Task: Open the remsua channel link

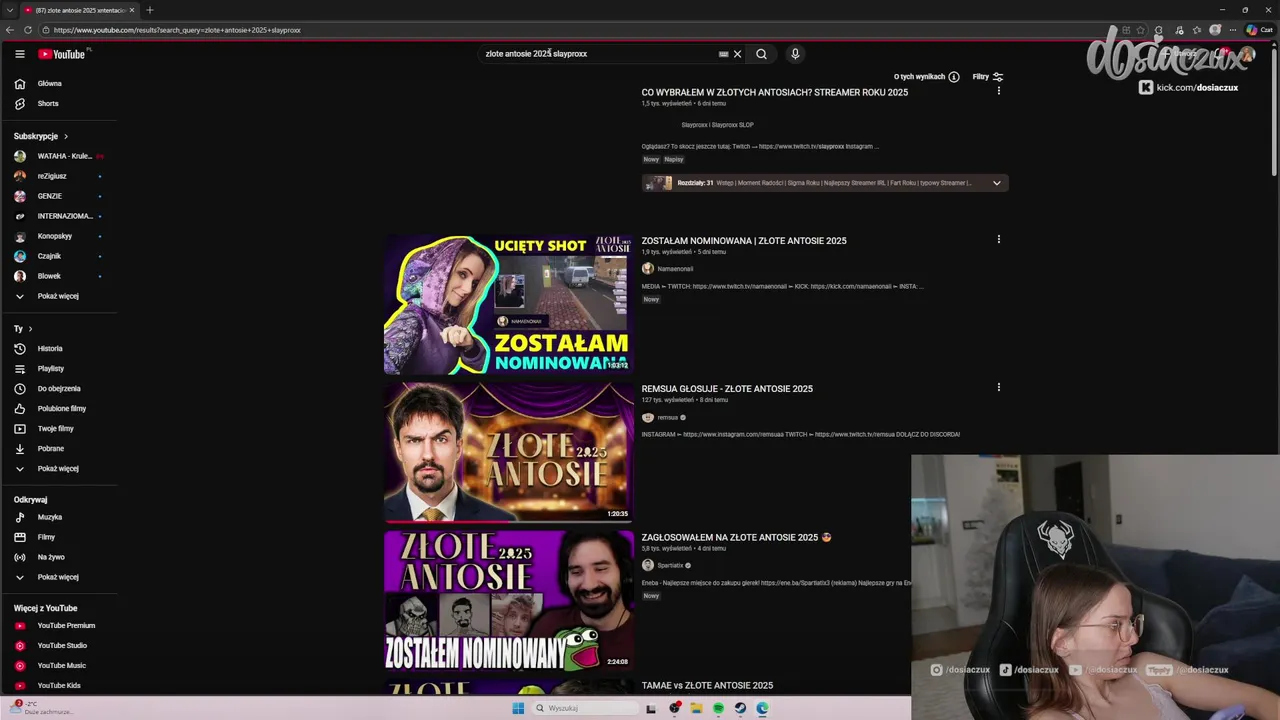Action: click(x=667, y=418)
